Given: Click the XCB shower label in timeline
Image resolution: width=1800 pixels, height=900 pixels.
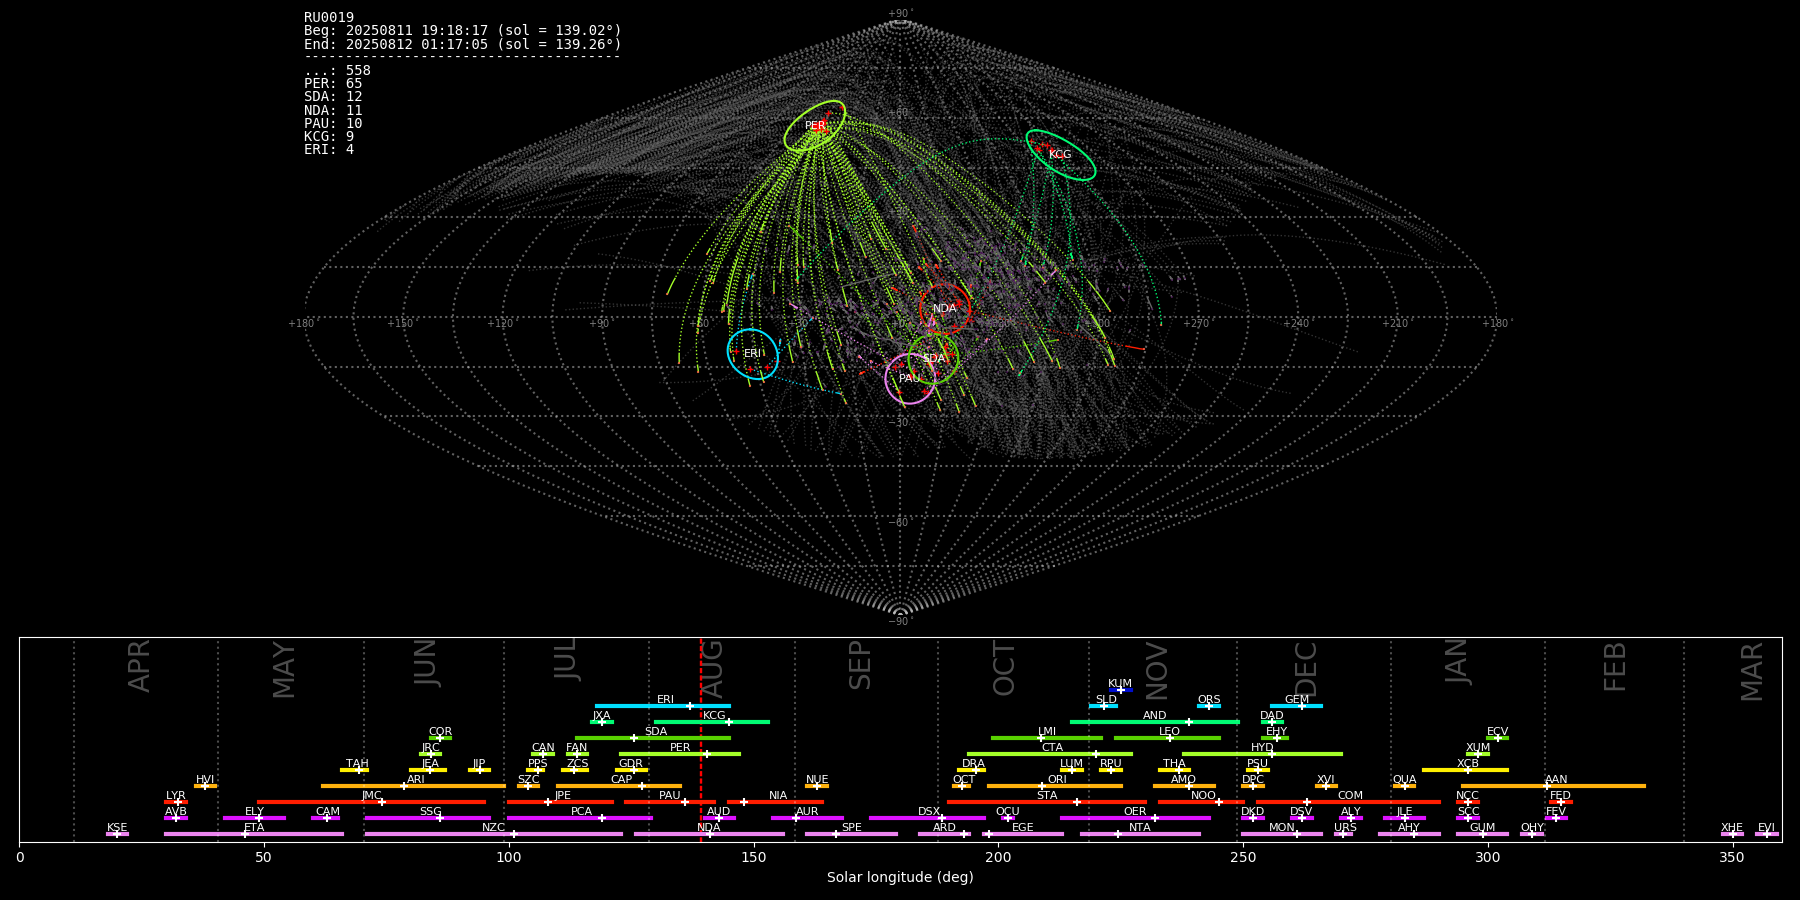Looking at the screenshot, I should [1467, 764].
